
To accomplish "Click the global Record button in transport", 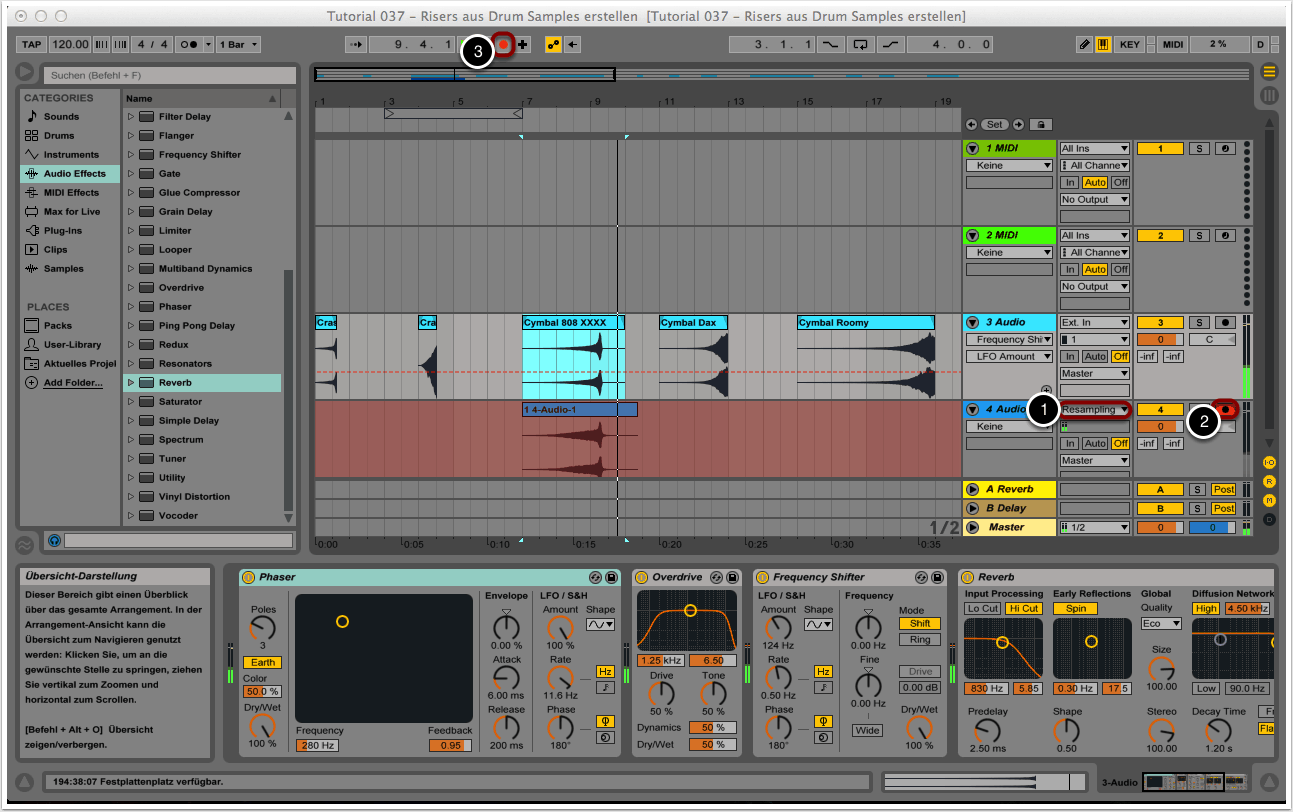I will [504, 45].
